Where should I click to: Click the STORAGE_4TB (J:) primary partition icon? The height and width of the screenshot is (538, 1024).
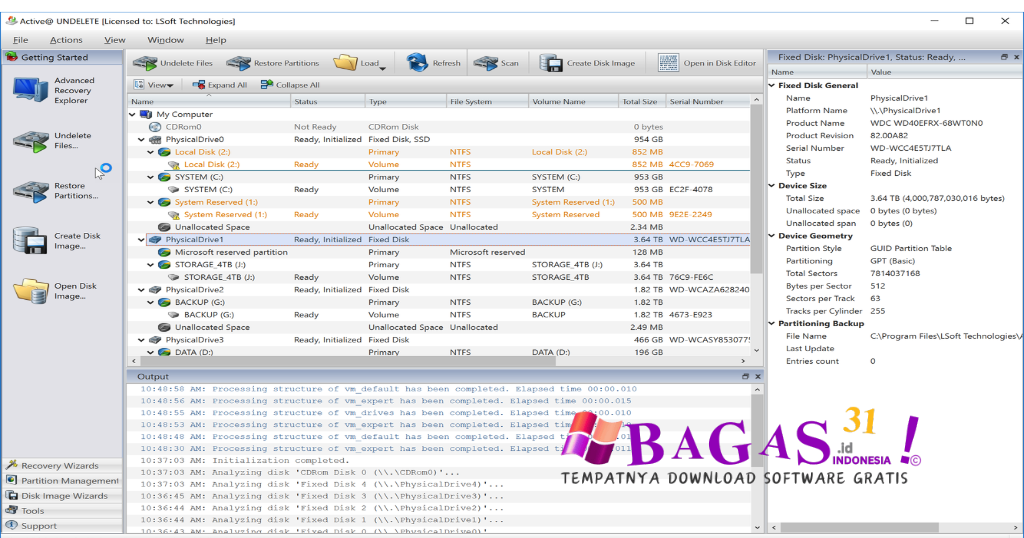coord(165,264)
